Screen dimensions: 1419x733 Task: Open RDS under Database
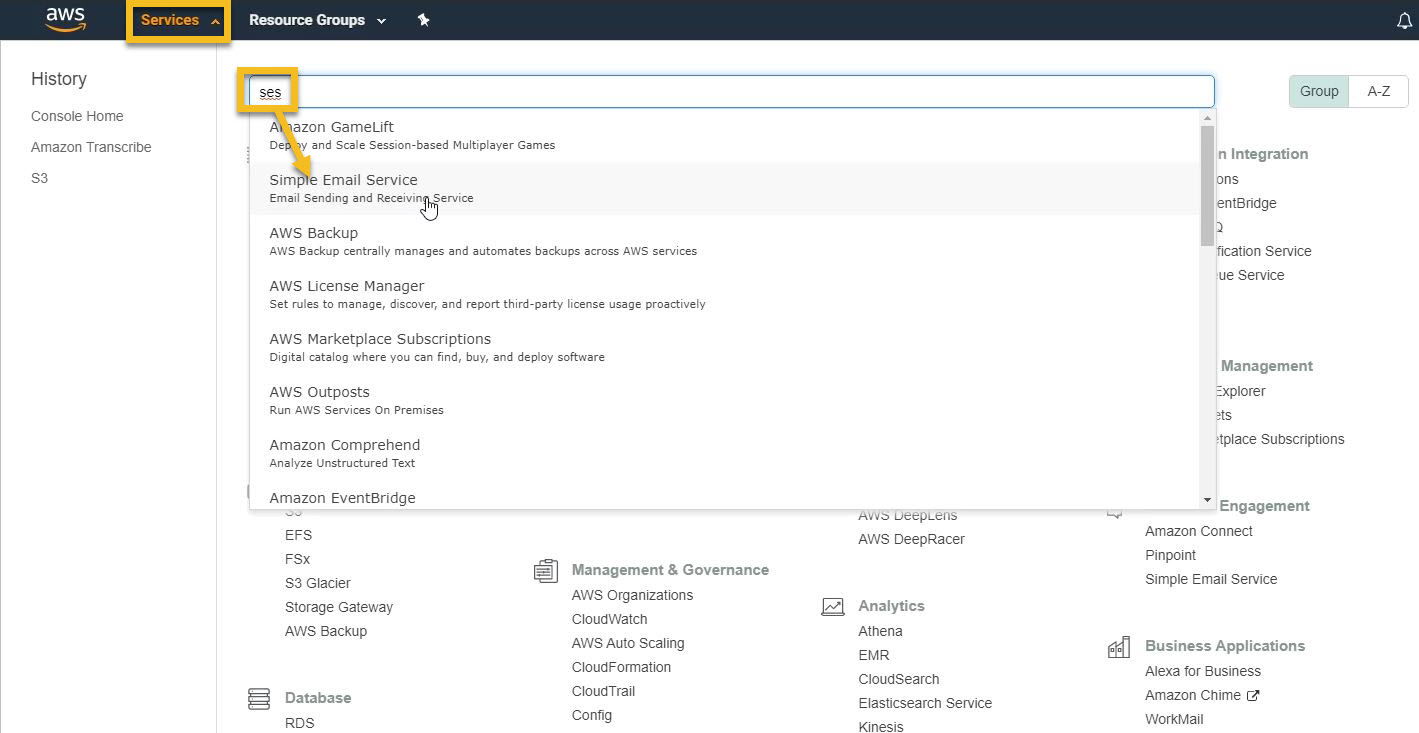tap(299, 723)
